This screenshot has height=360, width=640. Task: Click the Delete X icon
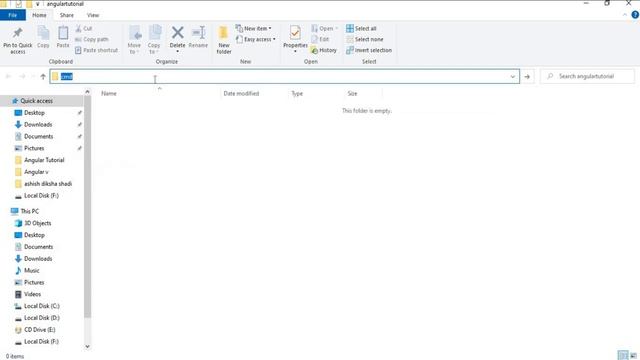(x=178, y=33)
